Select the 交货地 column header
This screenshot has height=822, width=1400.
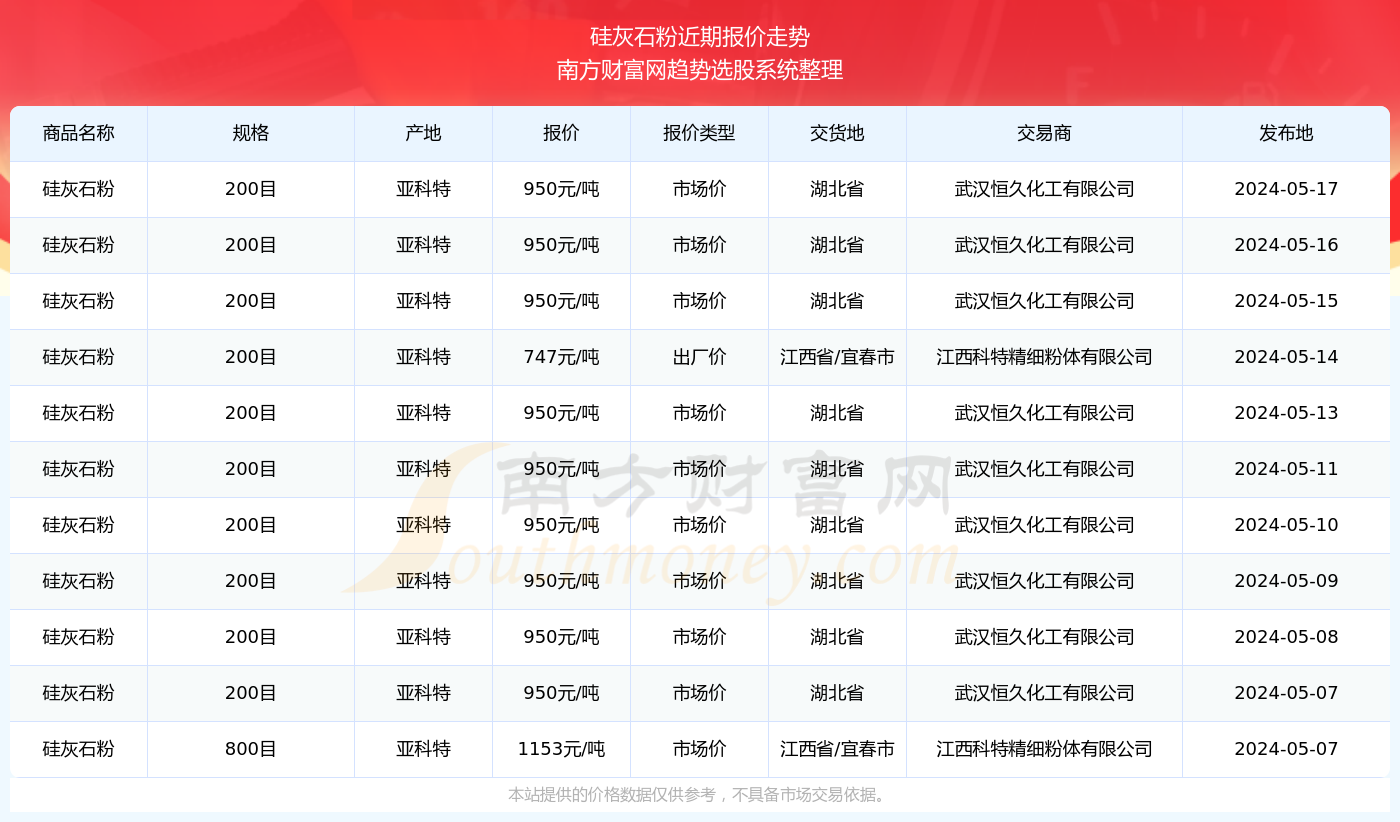pyautogui.click(x=837, y=133)
